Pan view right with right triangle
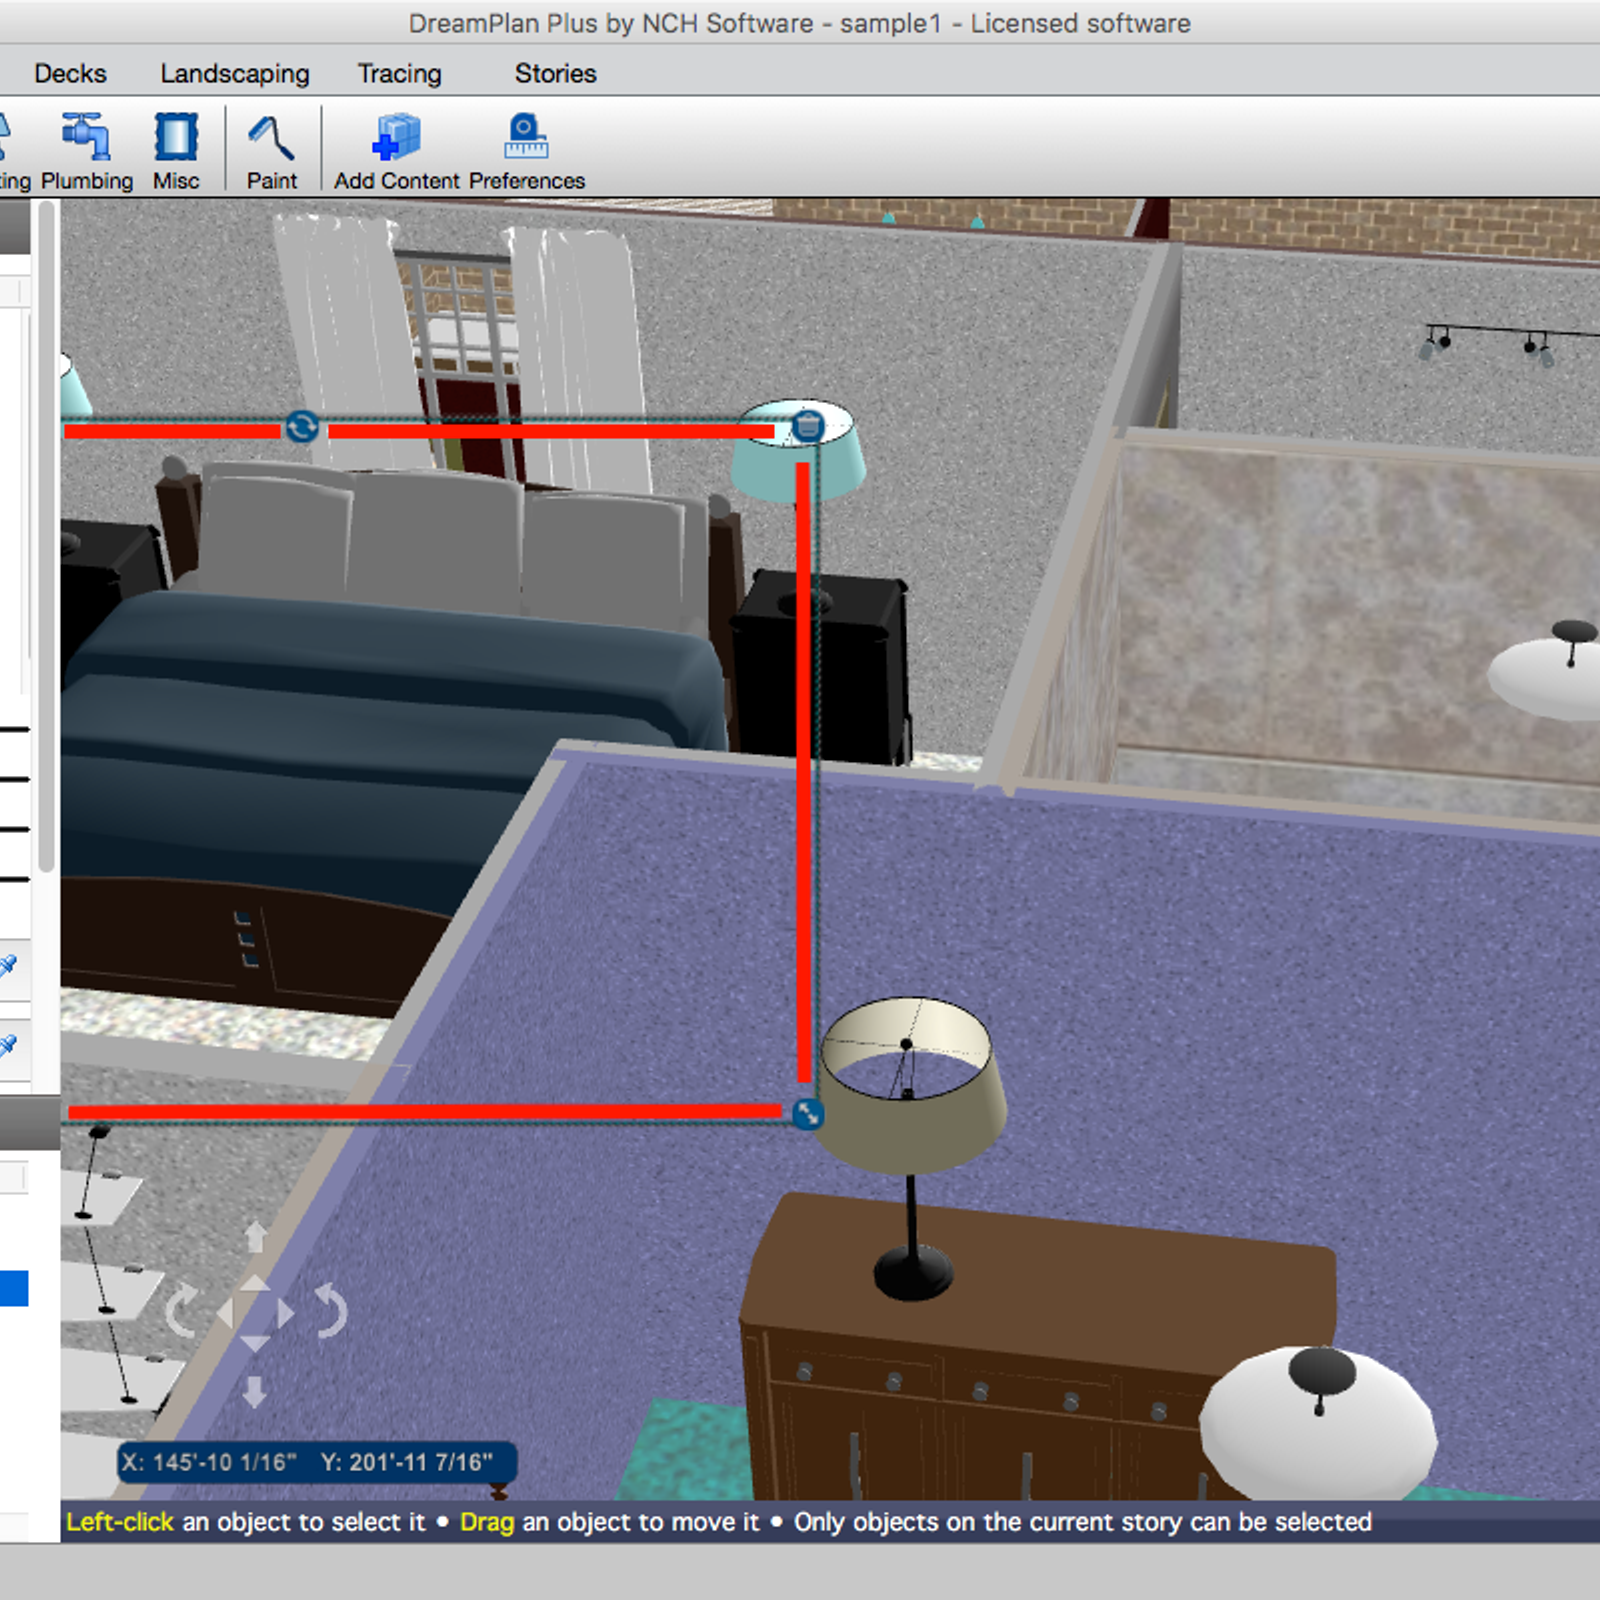The image size is (1600, 1600). coord(286,1313)
